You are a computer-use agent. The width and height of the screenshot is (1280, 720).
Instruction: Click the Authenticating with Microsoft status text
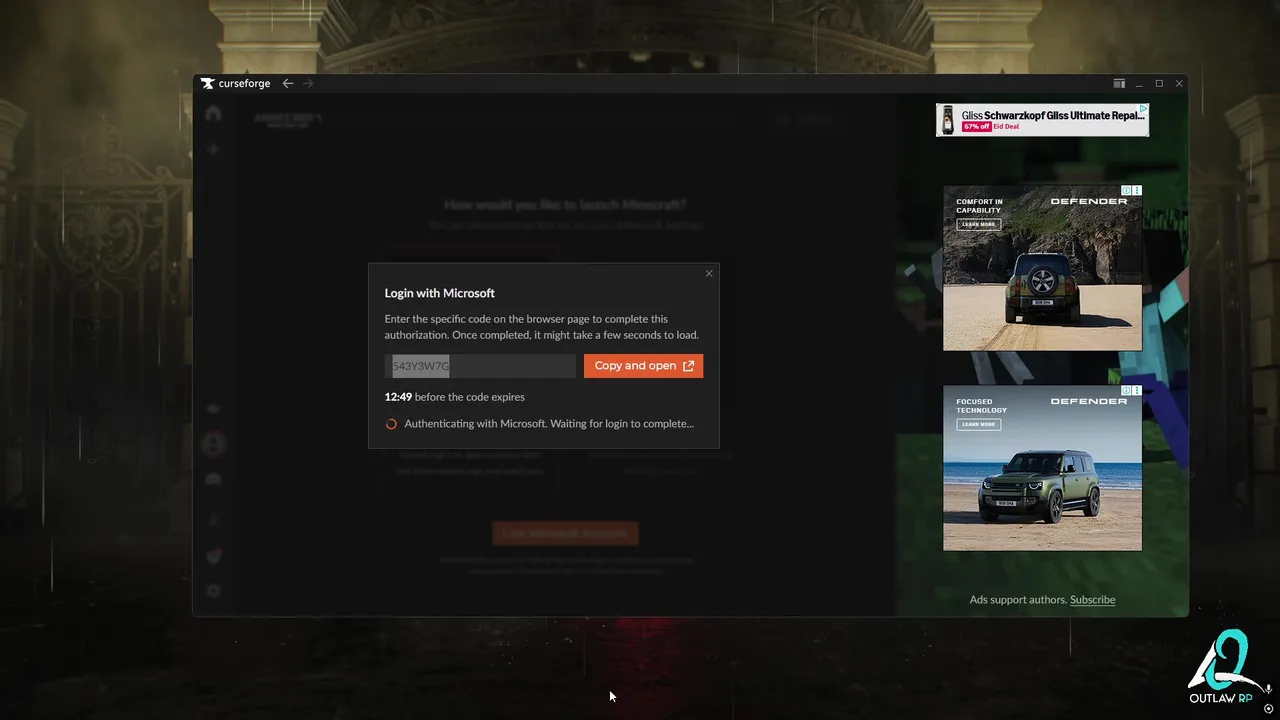[x=549, y=424]
